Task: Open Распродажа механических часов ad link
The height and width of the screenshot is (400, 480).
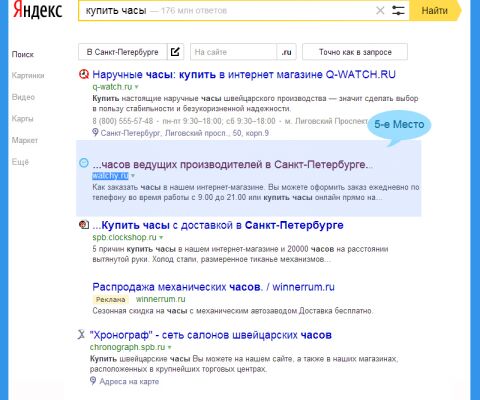Action: 213,287
